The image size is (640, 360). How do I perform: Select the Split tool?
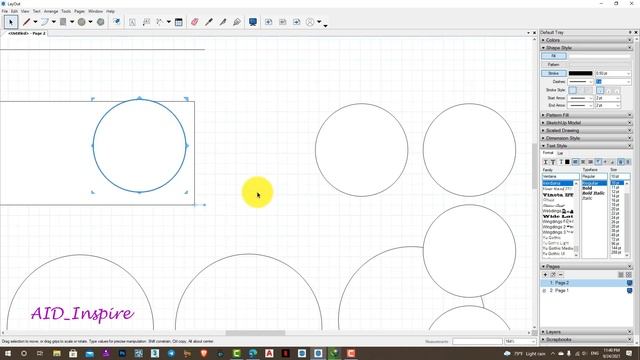222,22
